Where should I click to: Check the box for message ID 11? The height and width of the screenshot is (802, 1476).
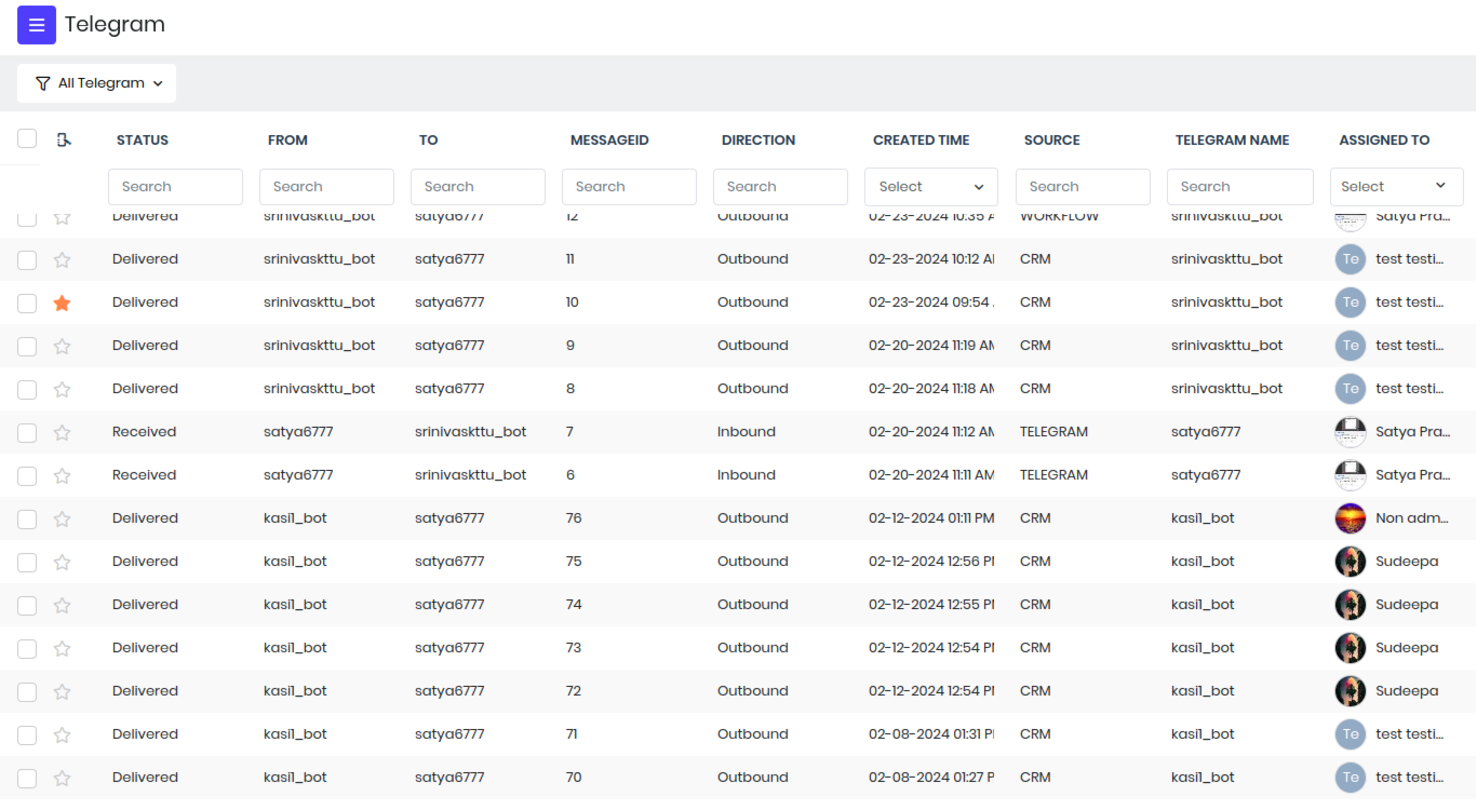pyautogui.click(x=27, y=260)
